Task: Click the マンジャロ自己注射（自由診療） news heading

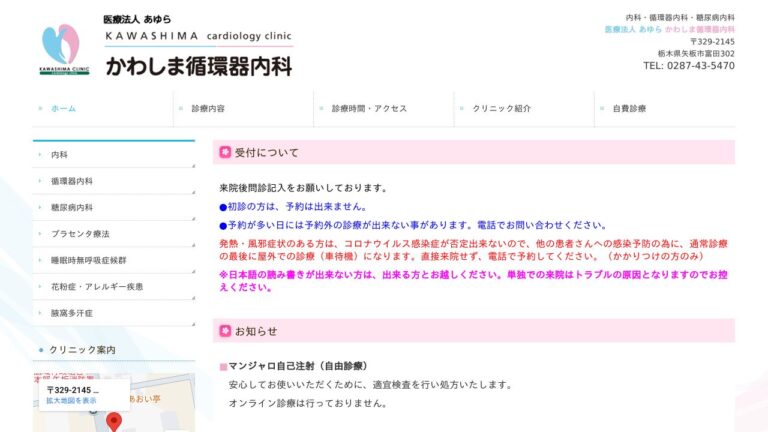Action: coord(298,366)
